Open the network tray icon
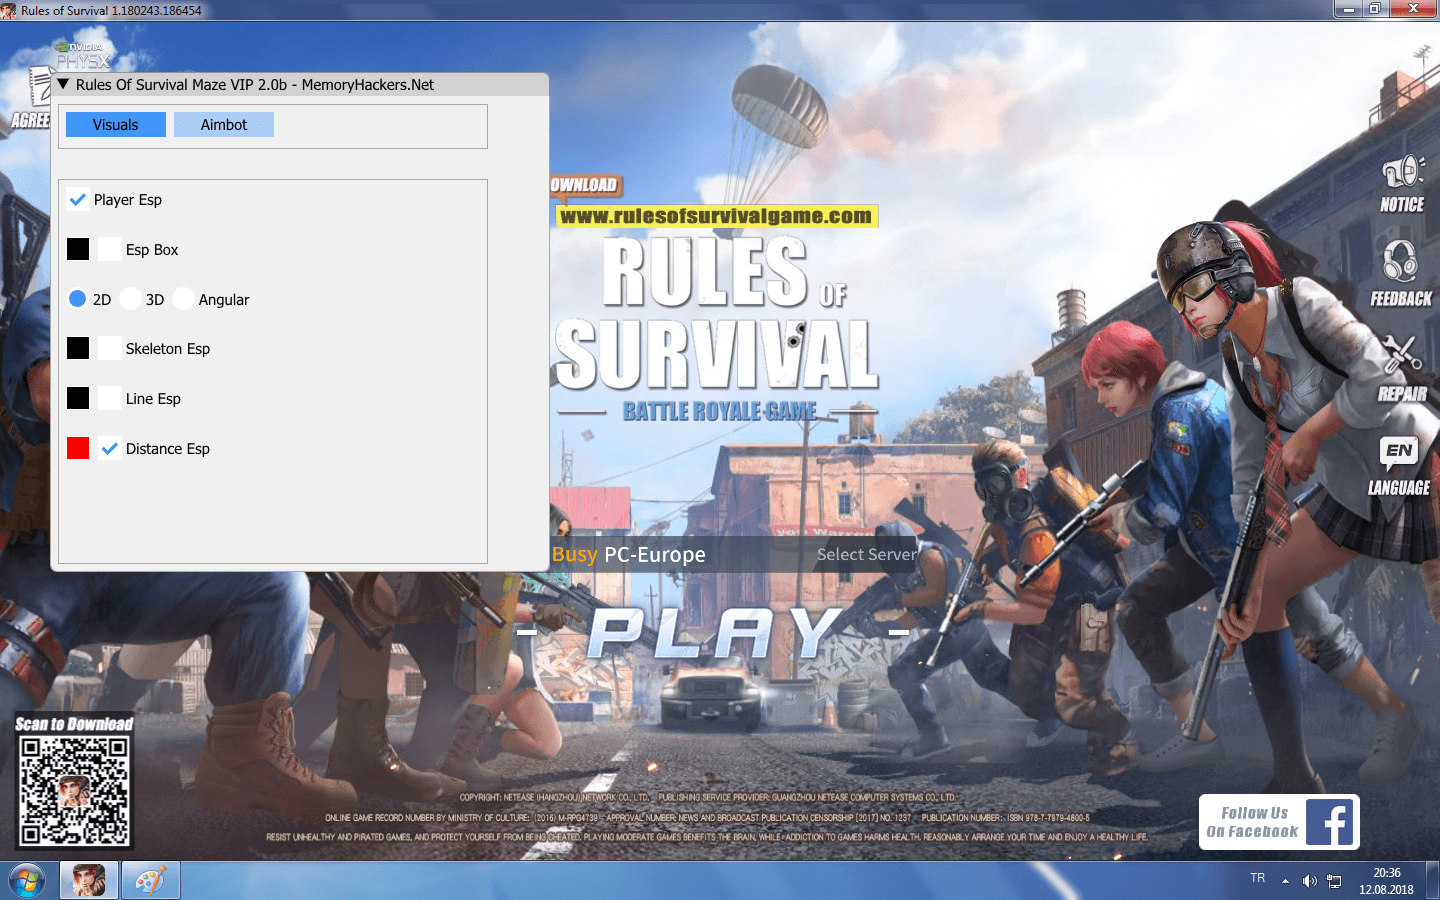 tap(1334, 881)
